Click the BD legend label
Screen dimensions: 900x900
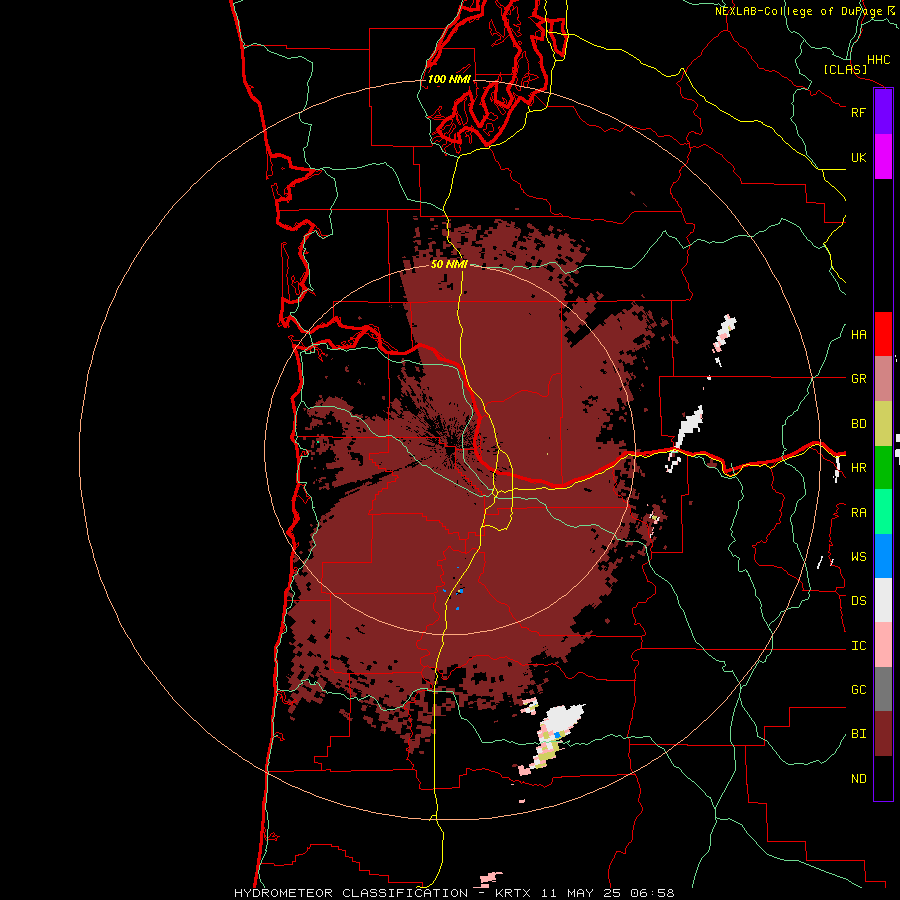coord(858,424)
